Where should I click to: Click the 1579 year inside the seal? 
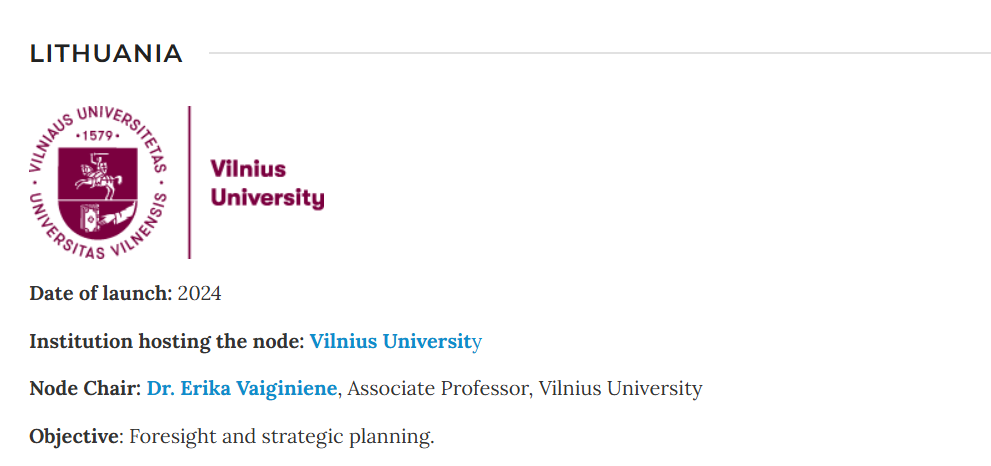(99, 135)
